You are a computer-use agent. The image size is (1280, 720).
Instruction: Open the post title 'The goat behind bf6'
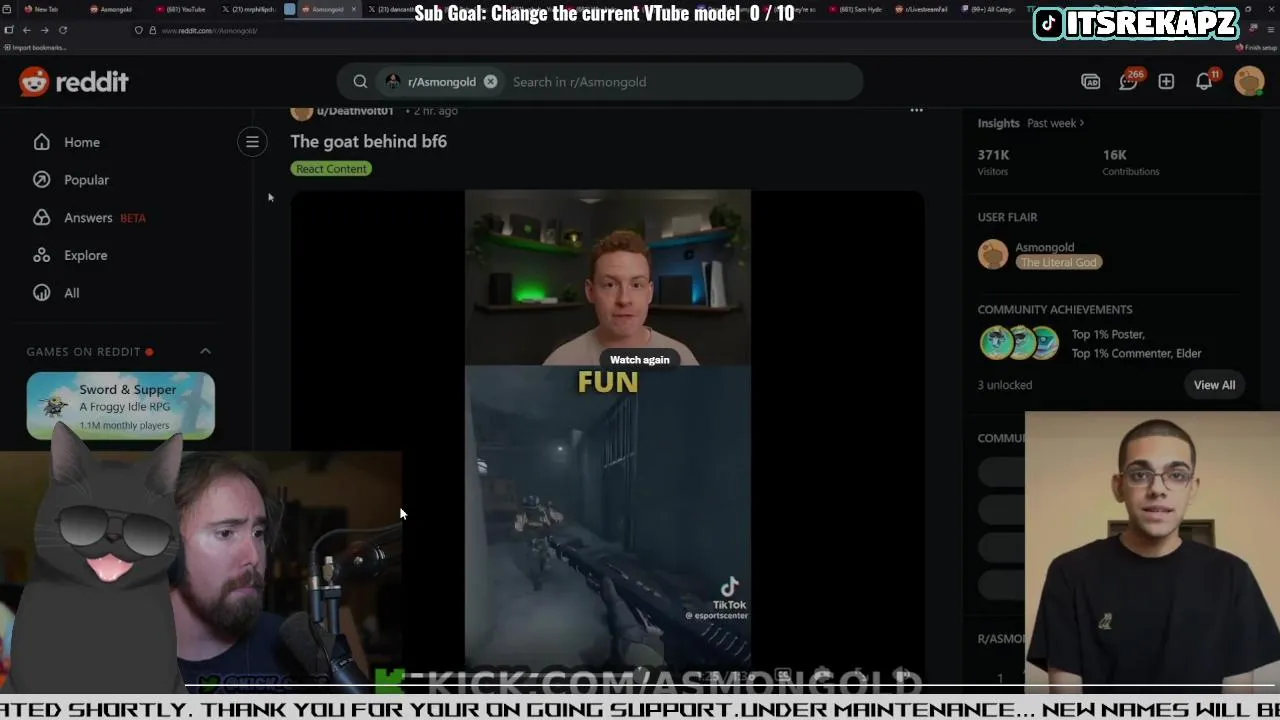pos(369,141)
